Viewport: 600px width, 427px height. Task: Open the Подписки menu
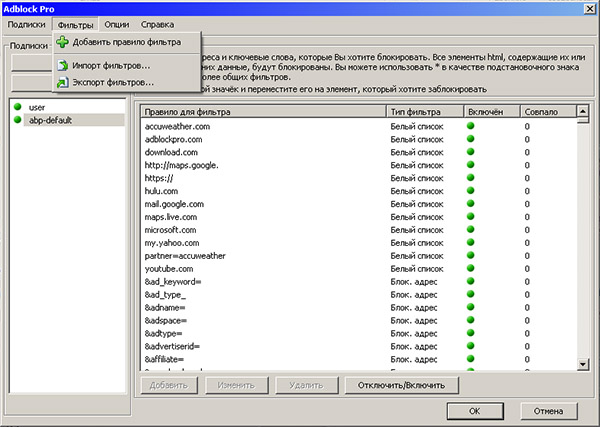27,23
